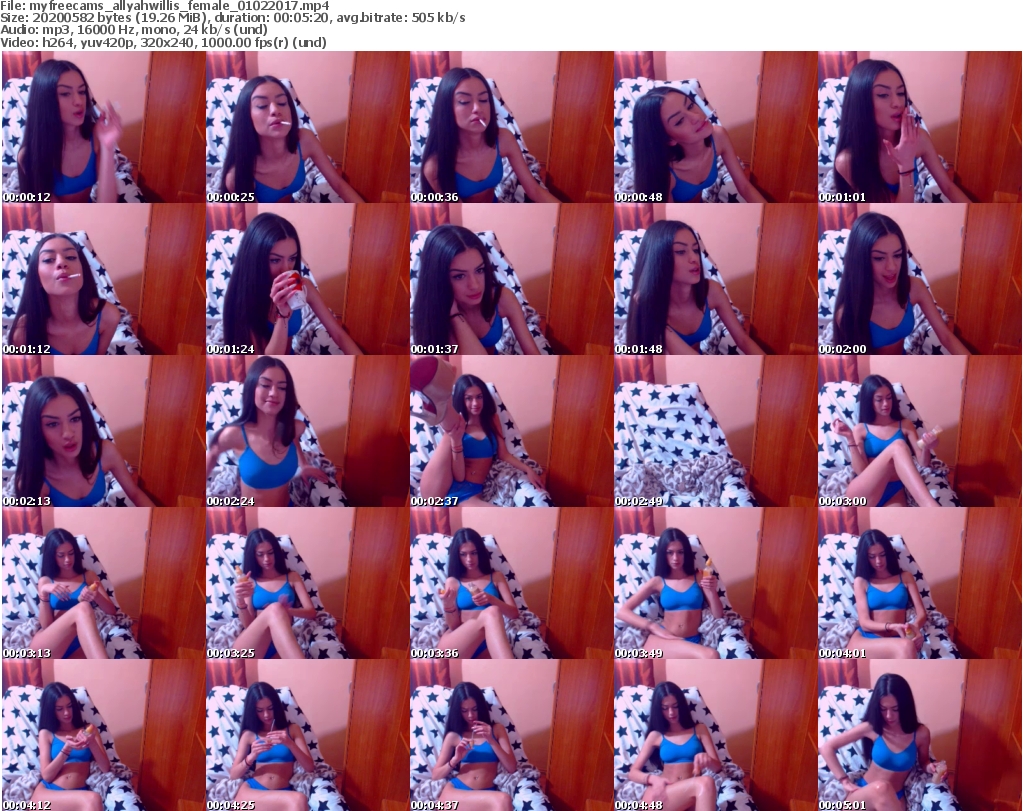Open the thumbnail stamped 00:03:36
The width and height of the screenshot is (1024, 811).
coord(511,584)
